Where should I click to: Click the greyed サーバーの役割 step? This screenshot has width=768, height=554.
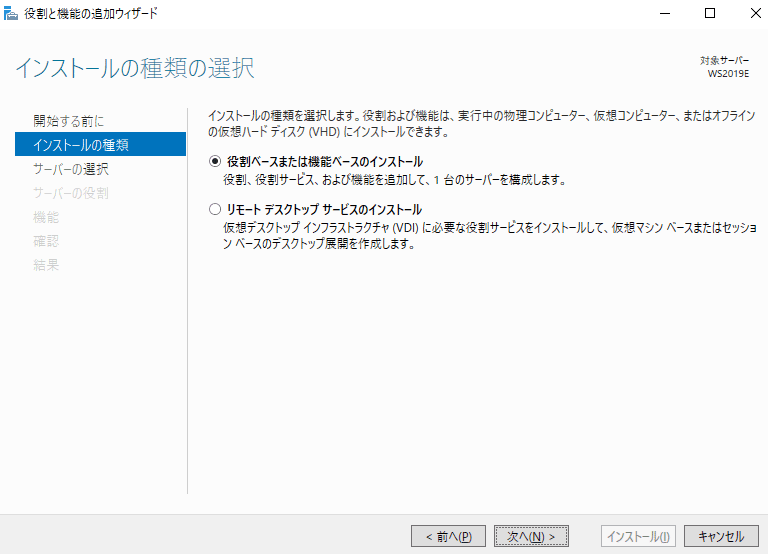(x=71, y=193)
